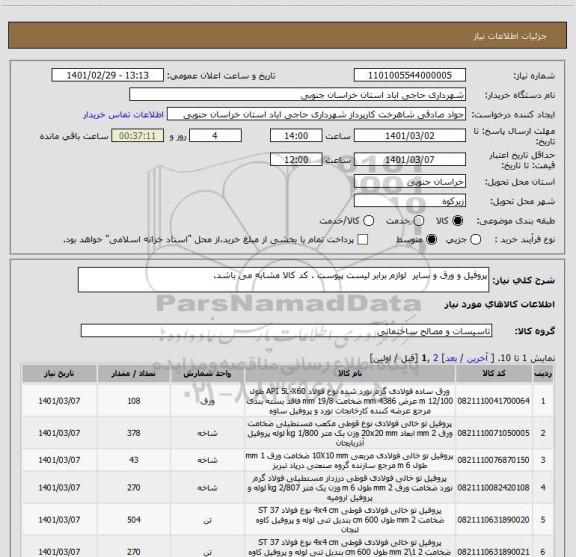
Task: Select the کالا radio button
Action: 458,221
